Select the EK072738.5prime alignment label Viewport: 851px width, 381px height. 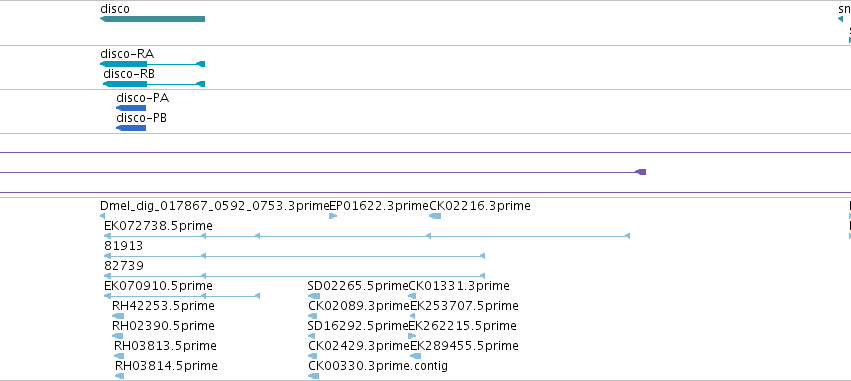158,225
